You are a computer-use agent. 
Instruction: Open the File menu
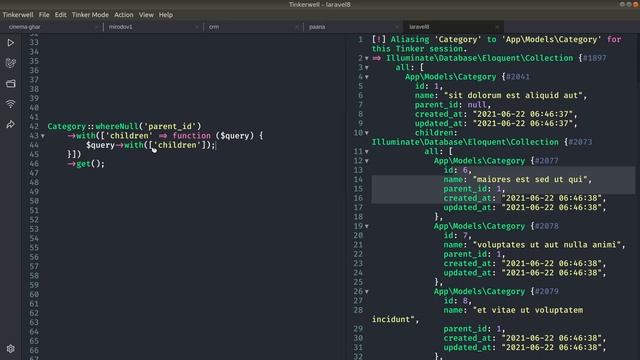click(x=44, y=15)
